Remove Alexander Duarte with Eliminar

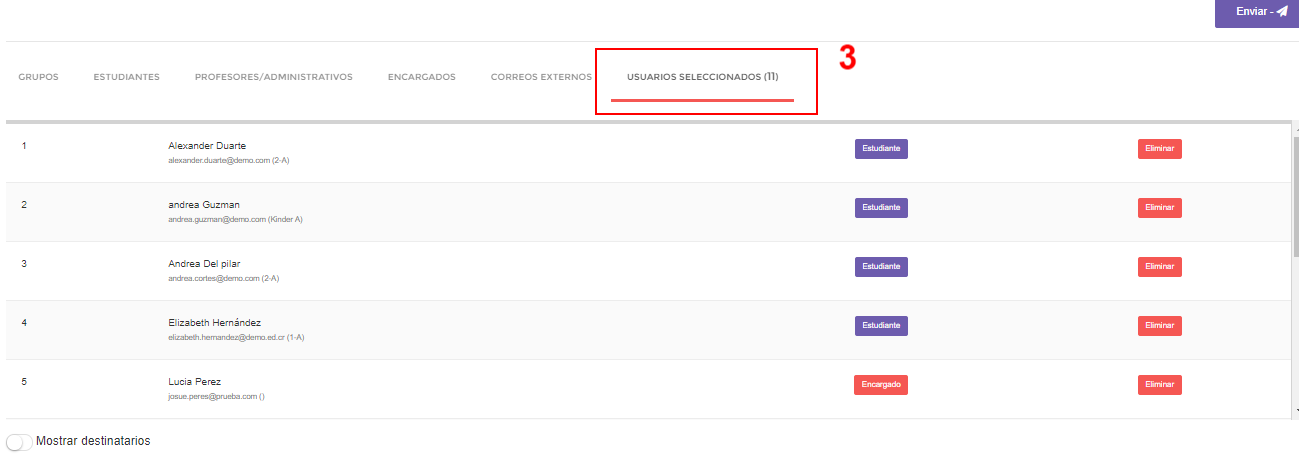(x=1159, y=149)
